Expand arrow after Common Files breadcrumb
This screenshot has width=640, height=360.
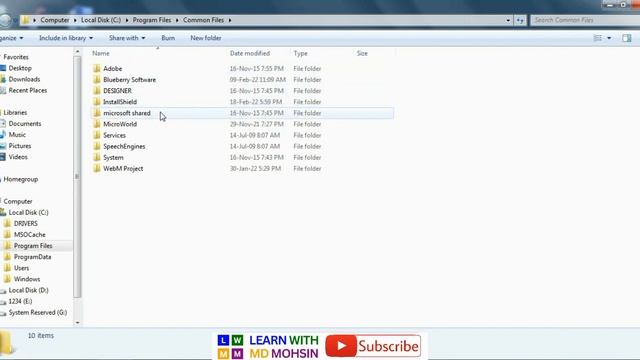point(230,20)
